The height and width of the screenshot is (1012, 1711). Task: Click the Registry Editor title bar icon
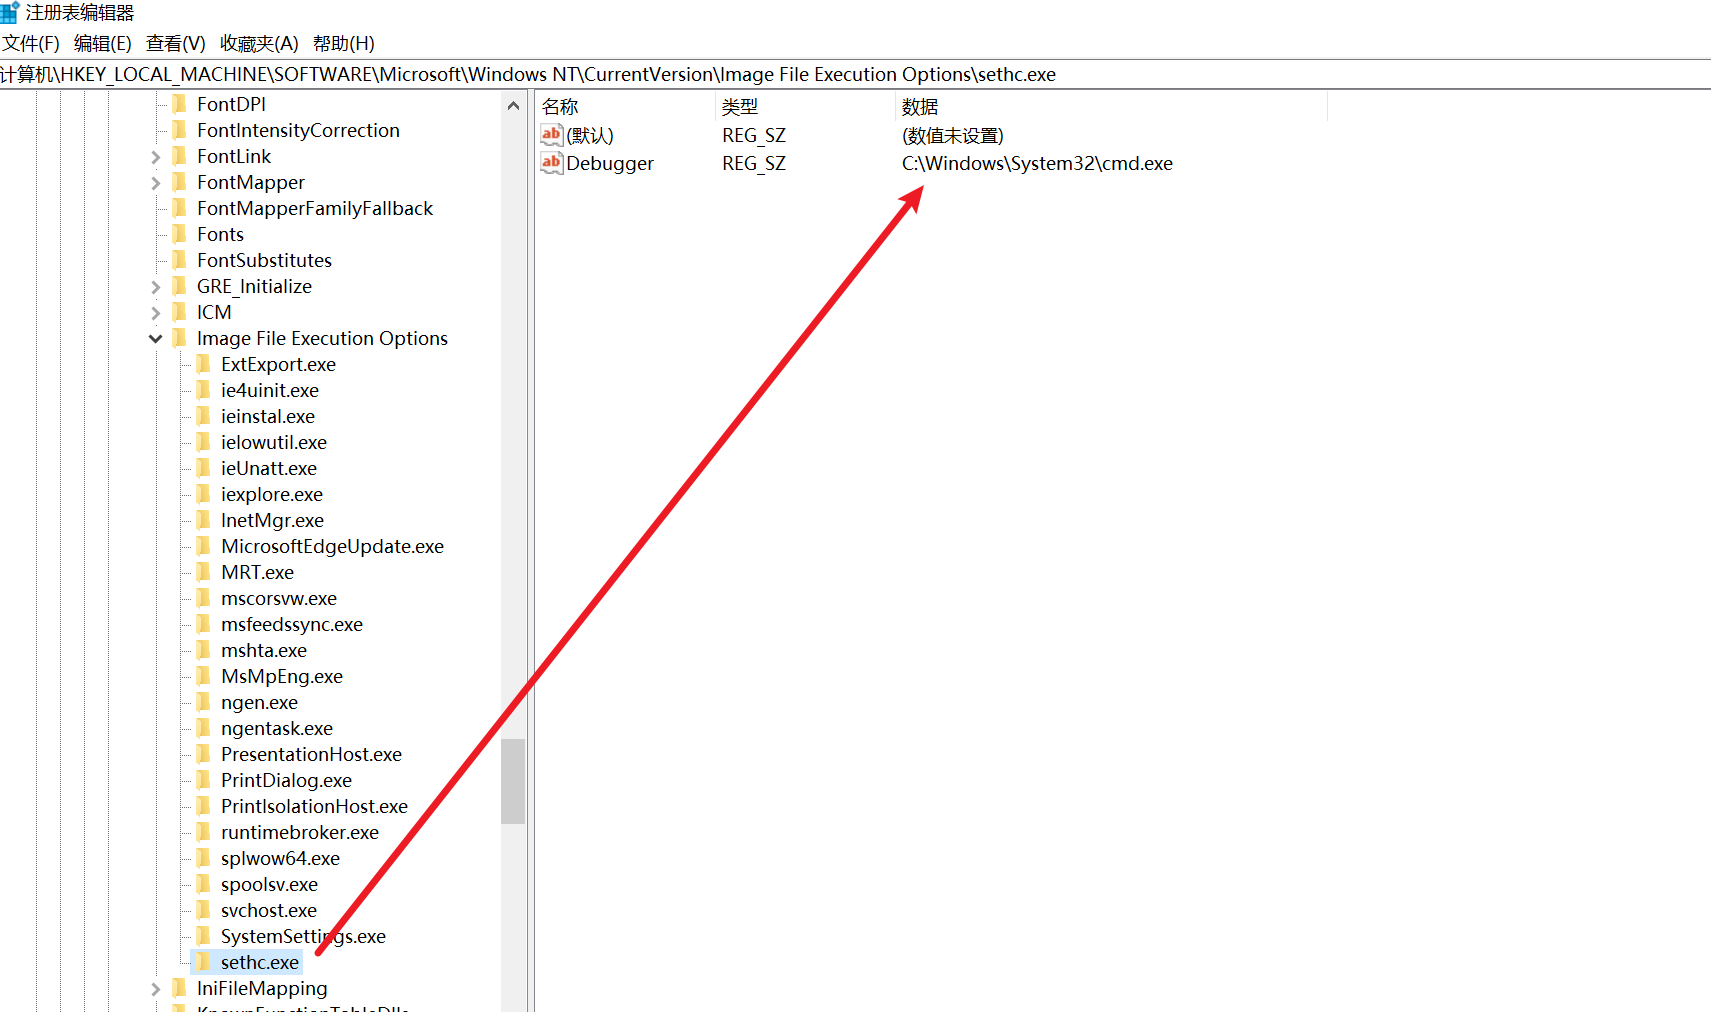click(x=10, y=13)
